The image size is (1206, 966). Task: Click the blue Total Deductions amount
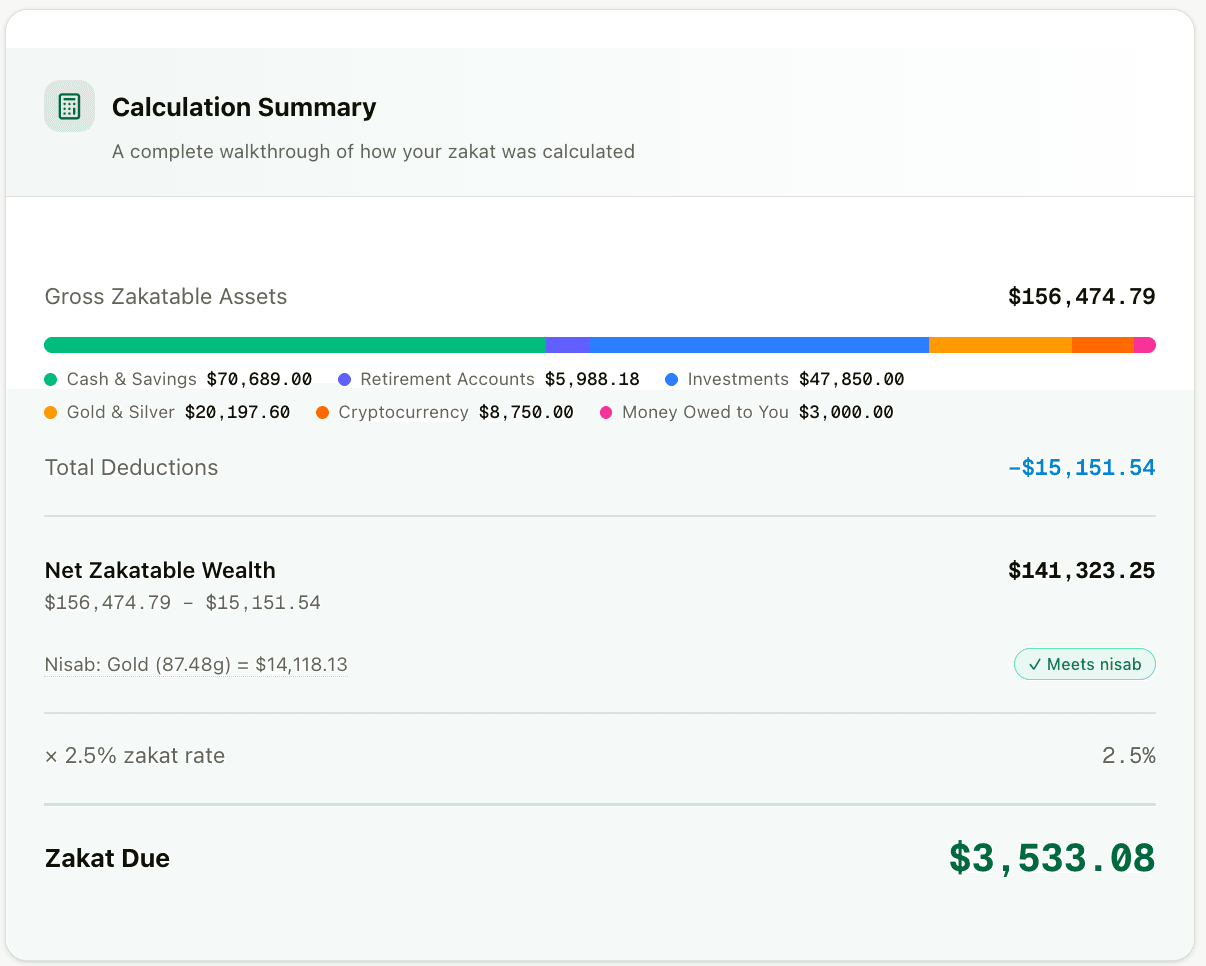pos(1081,467)
